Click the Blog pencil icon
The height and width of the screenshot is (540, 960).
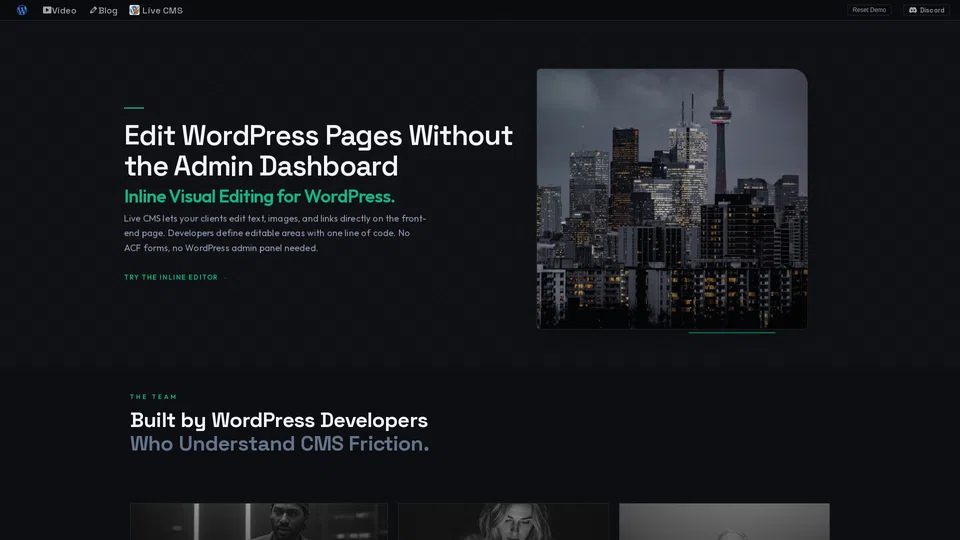pyautogui.click(x=93, y=10)
